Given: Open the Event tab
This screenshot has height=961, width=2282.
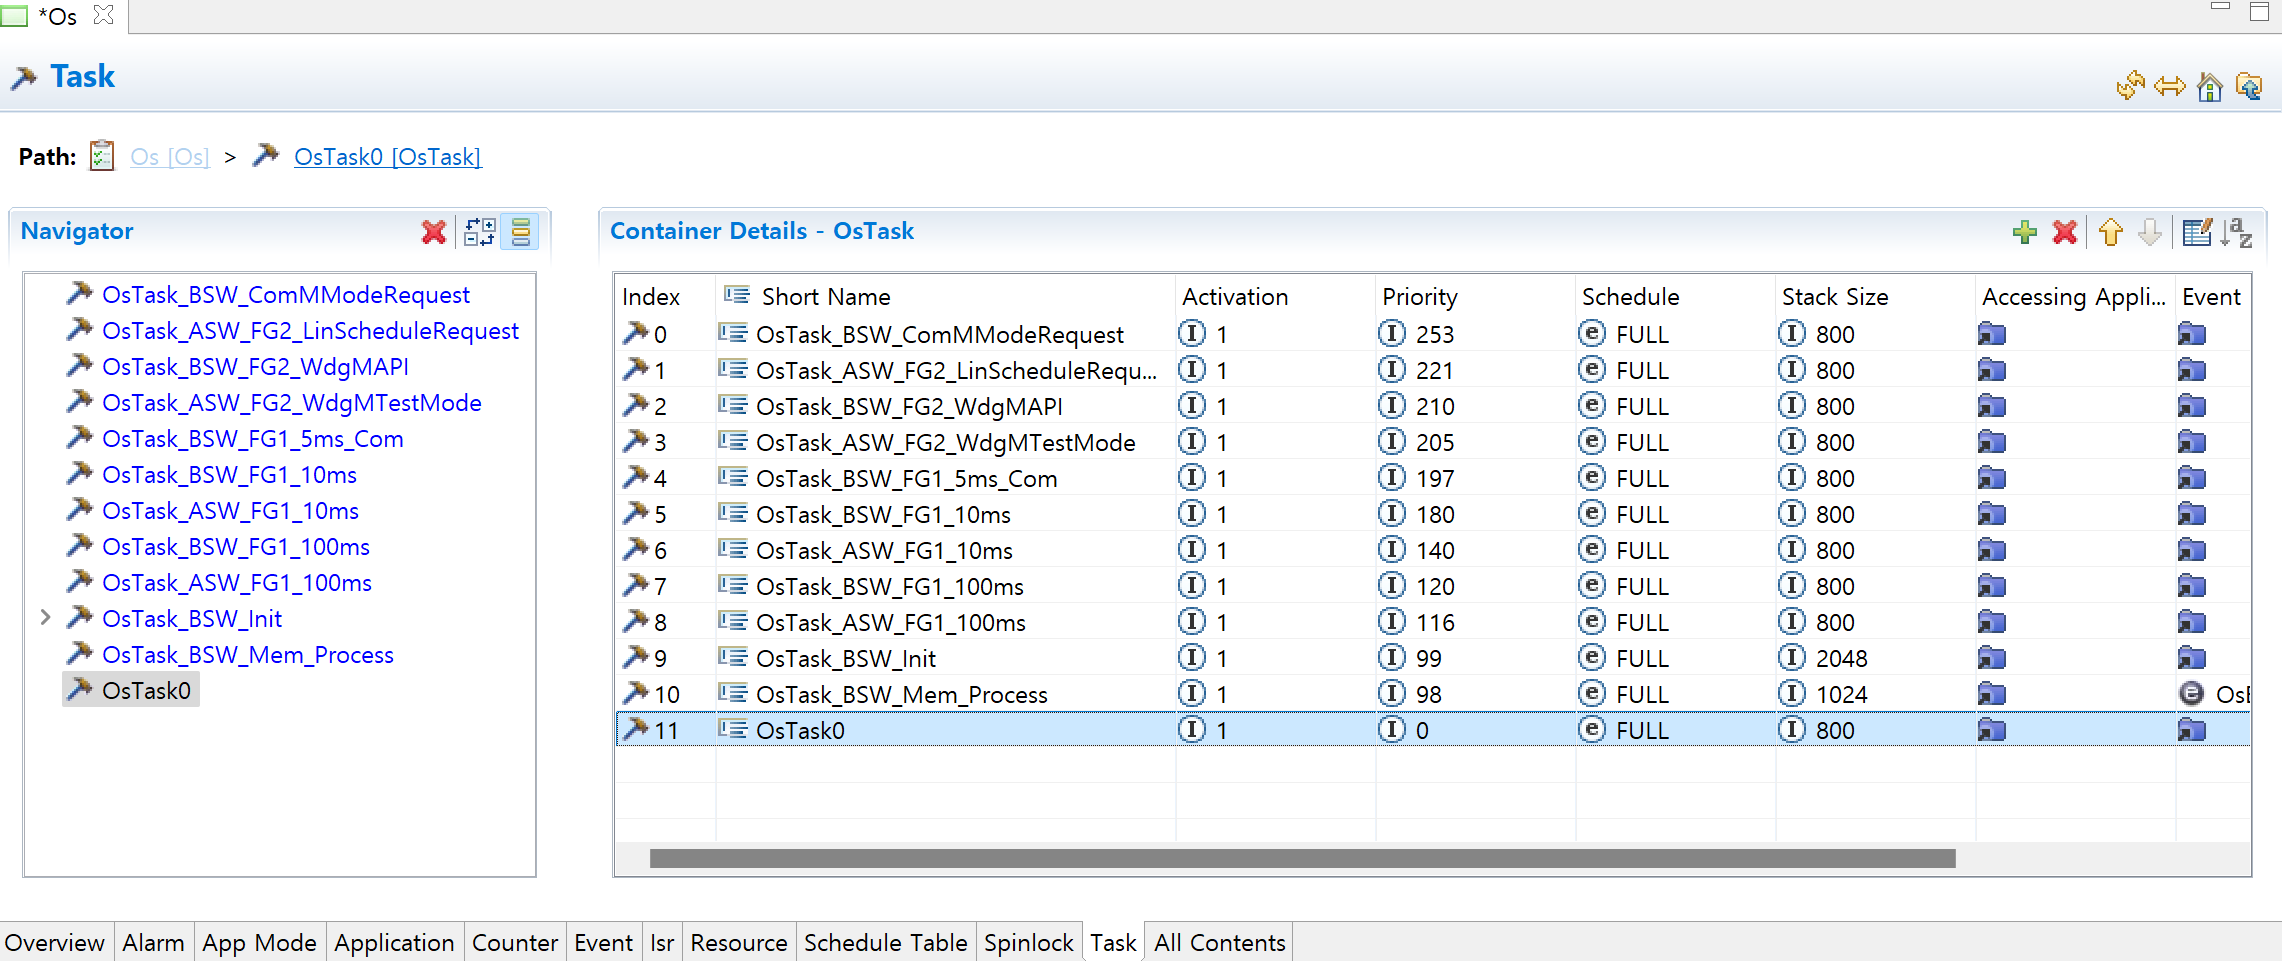Looking at the screenshot, I should tap(603, 943).
